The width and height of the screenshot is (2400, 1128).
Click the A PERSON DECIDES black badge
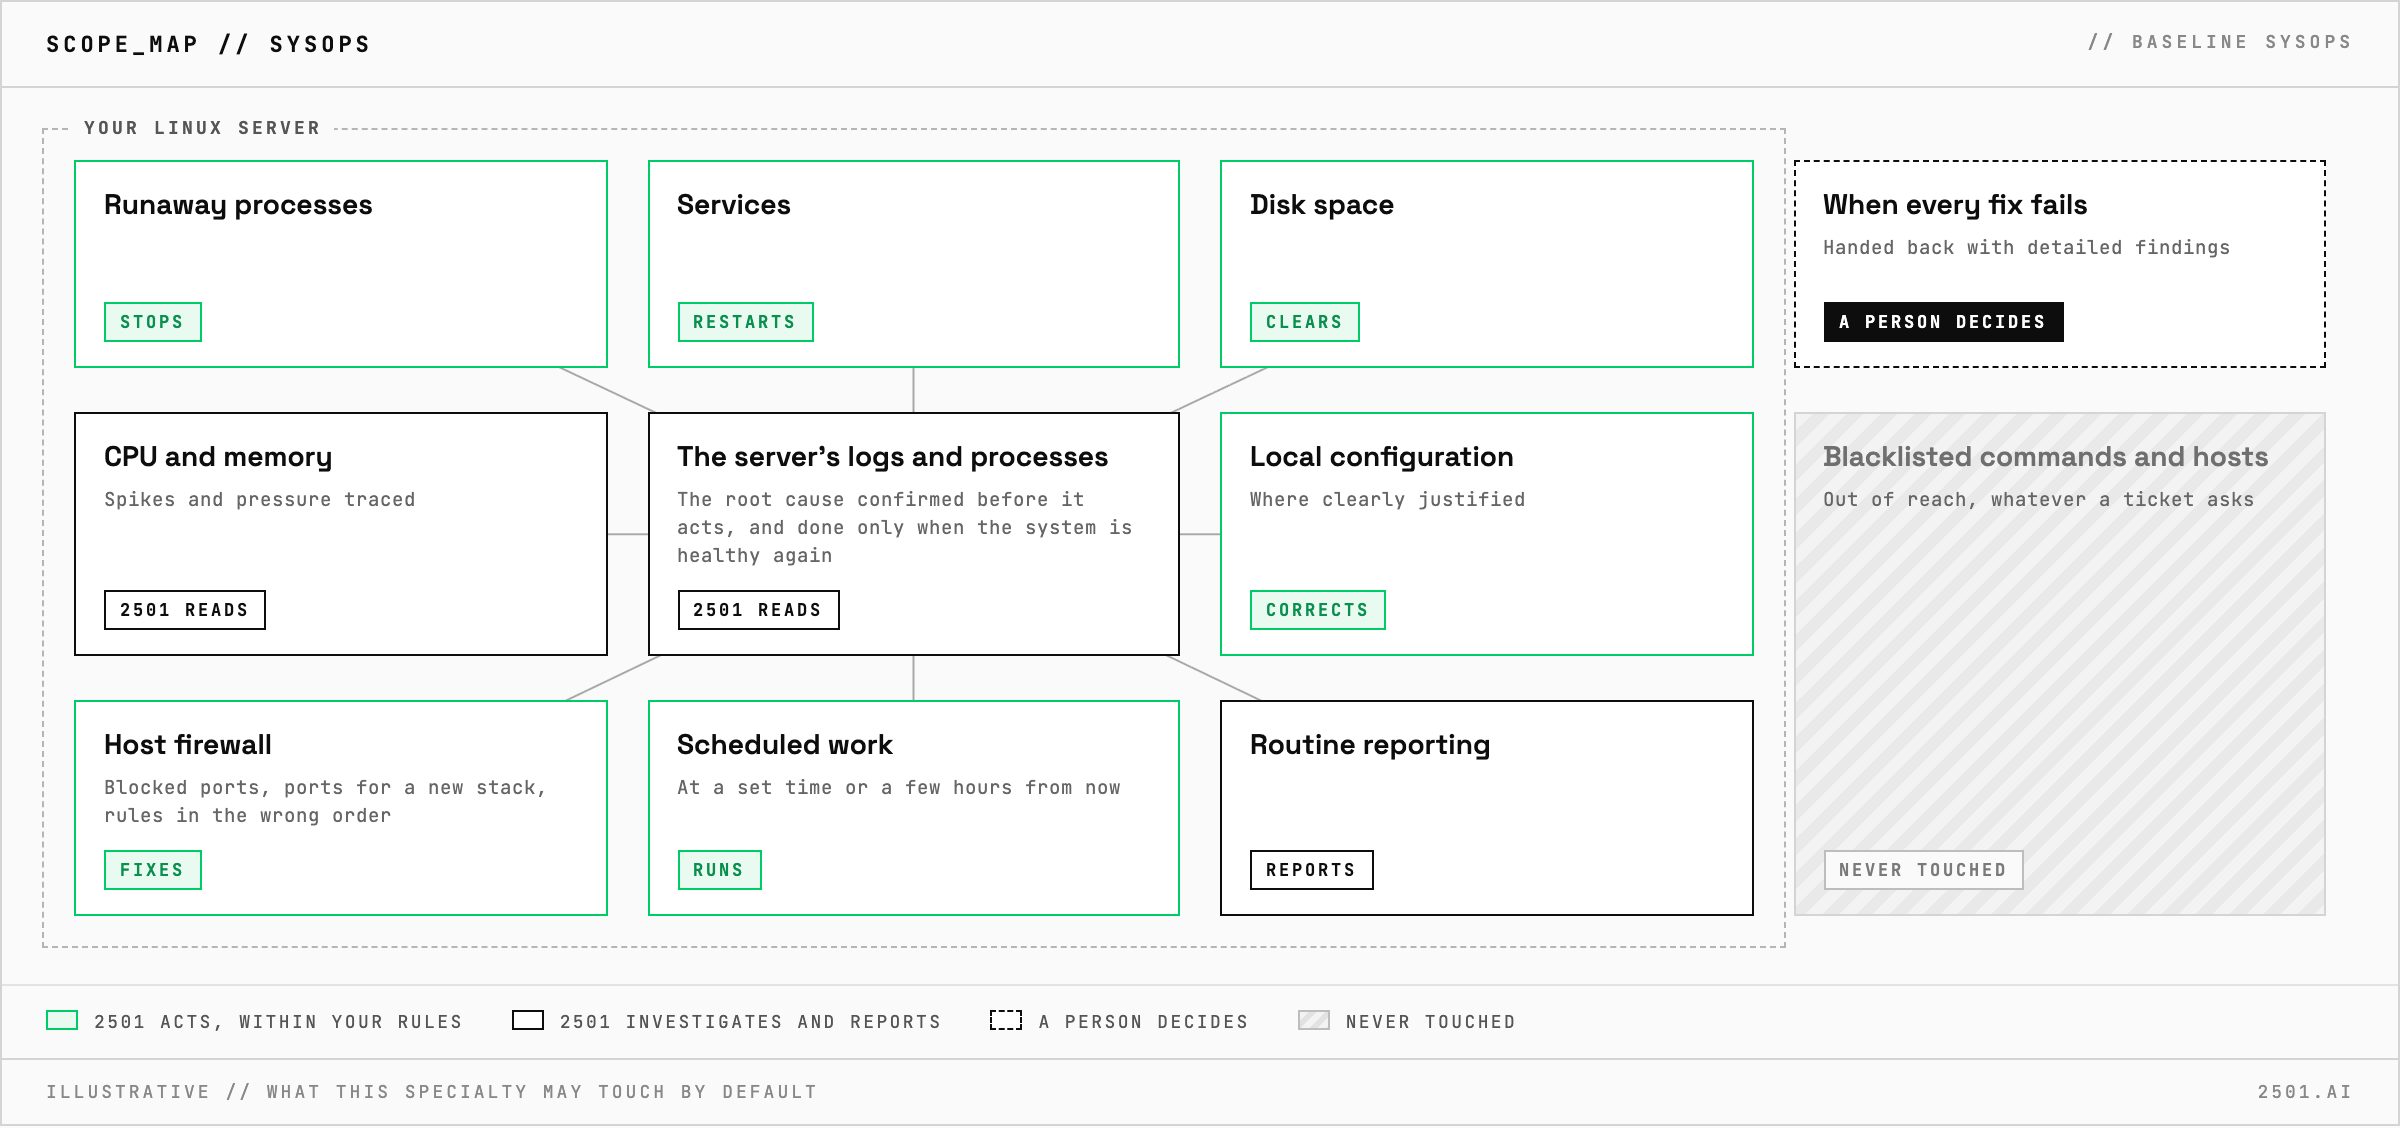(x=1943, y=322)
